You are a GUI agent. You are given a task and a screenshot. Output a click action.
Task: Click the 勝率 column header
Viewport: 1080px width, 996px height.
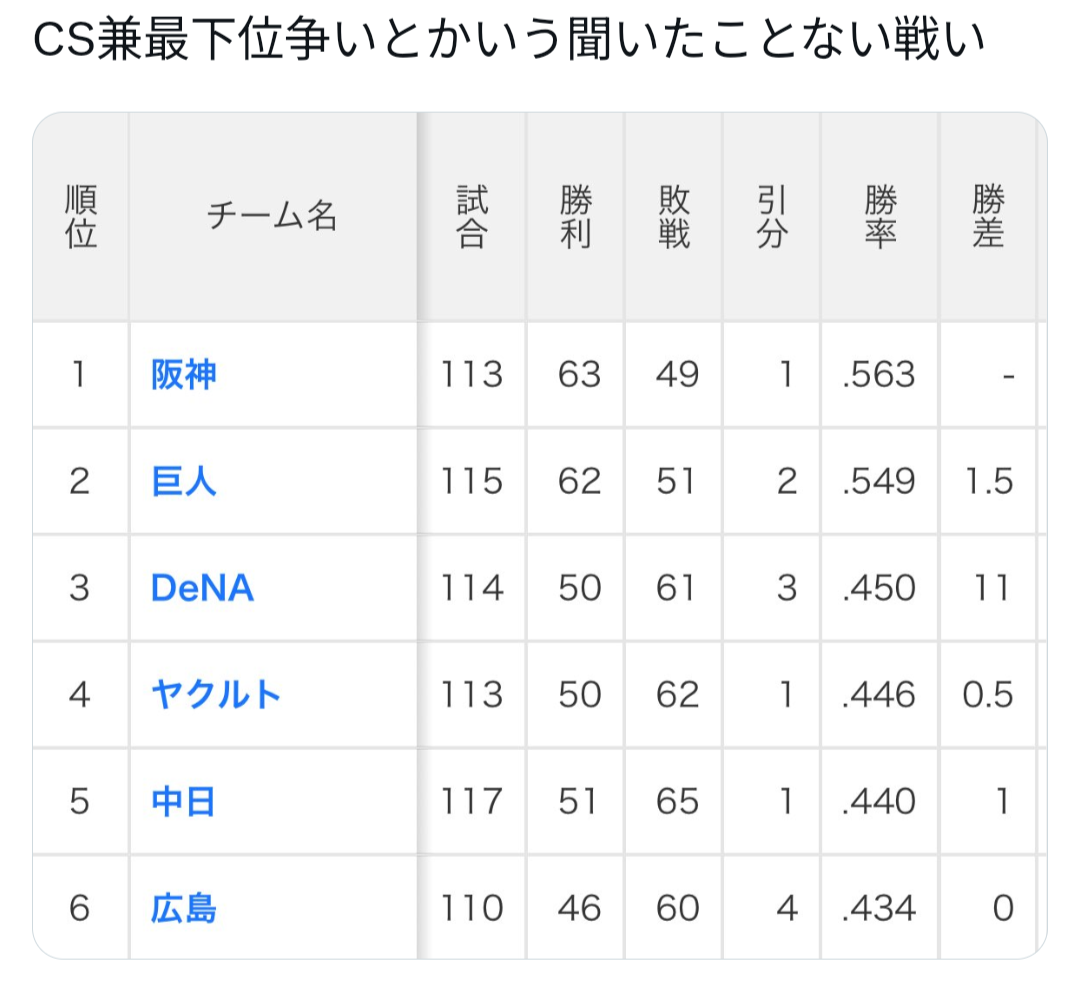880,216
